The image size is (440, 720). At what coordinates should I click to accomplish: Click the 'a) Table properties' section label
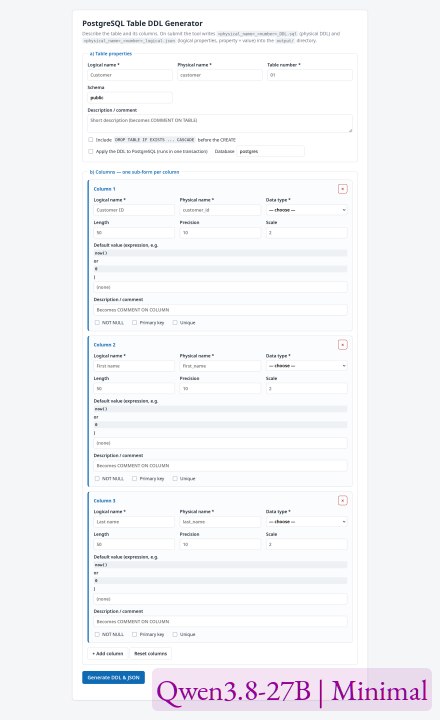tap(111, 54)
